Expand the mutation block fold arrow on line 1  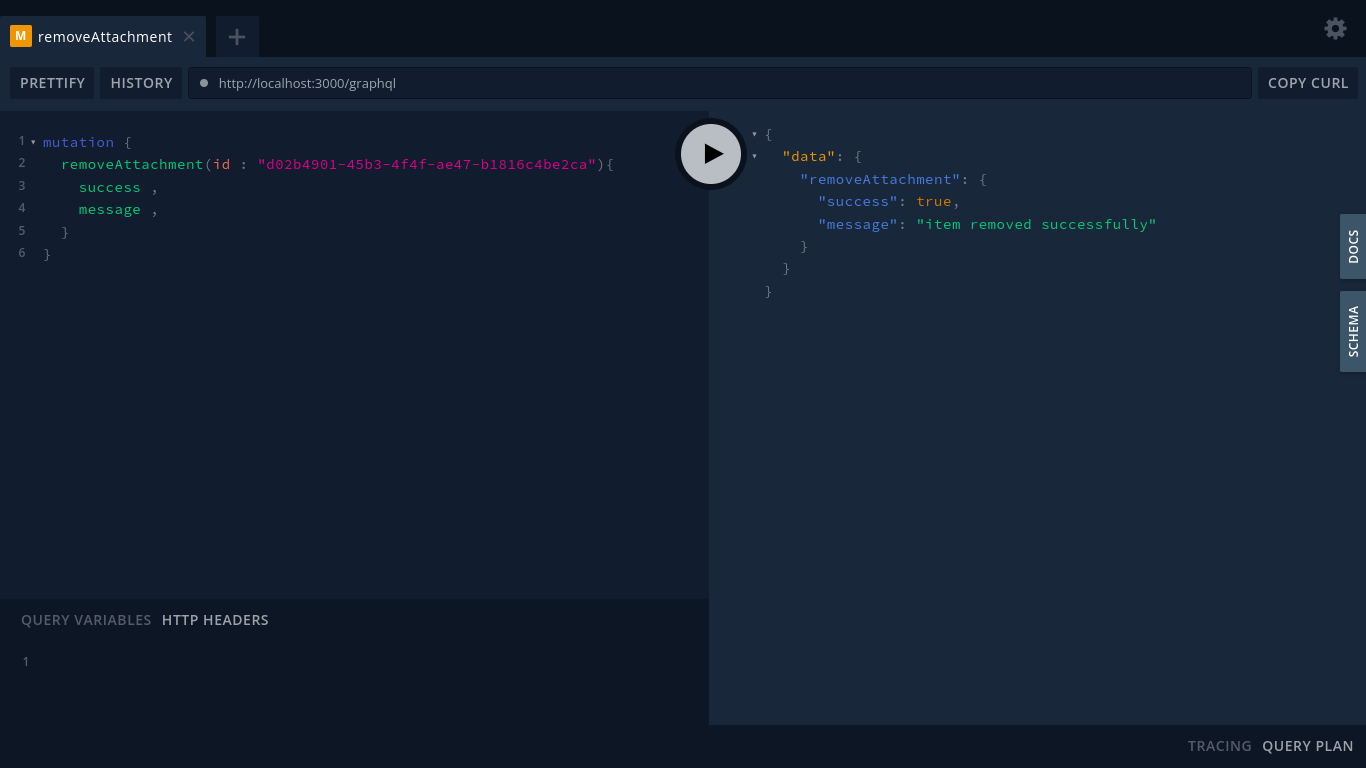click(x=34, y=141)
